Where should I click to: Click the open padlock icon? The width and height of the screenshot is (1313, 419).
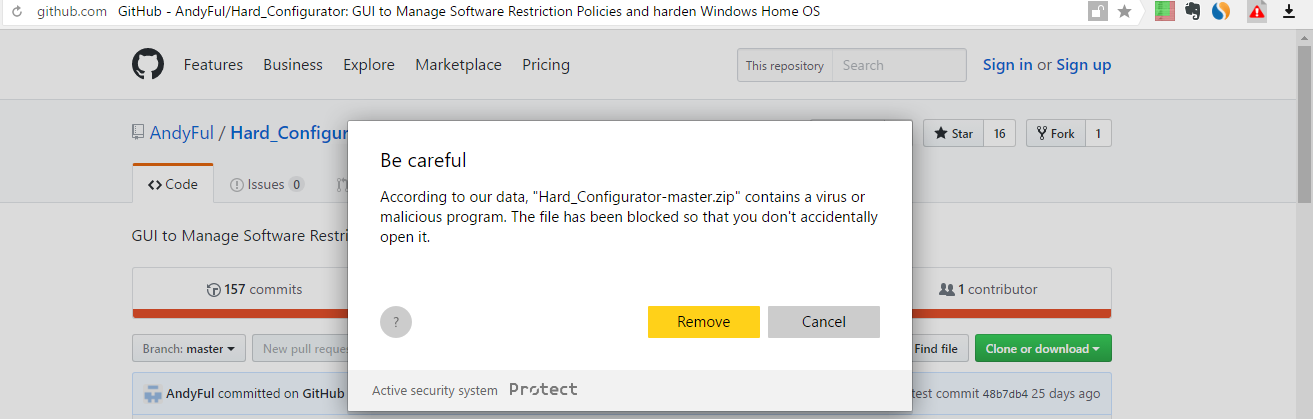point(1097,12)
